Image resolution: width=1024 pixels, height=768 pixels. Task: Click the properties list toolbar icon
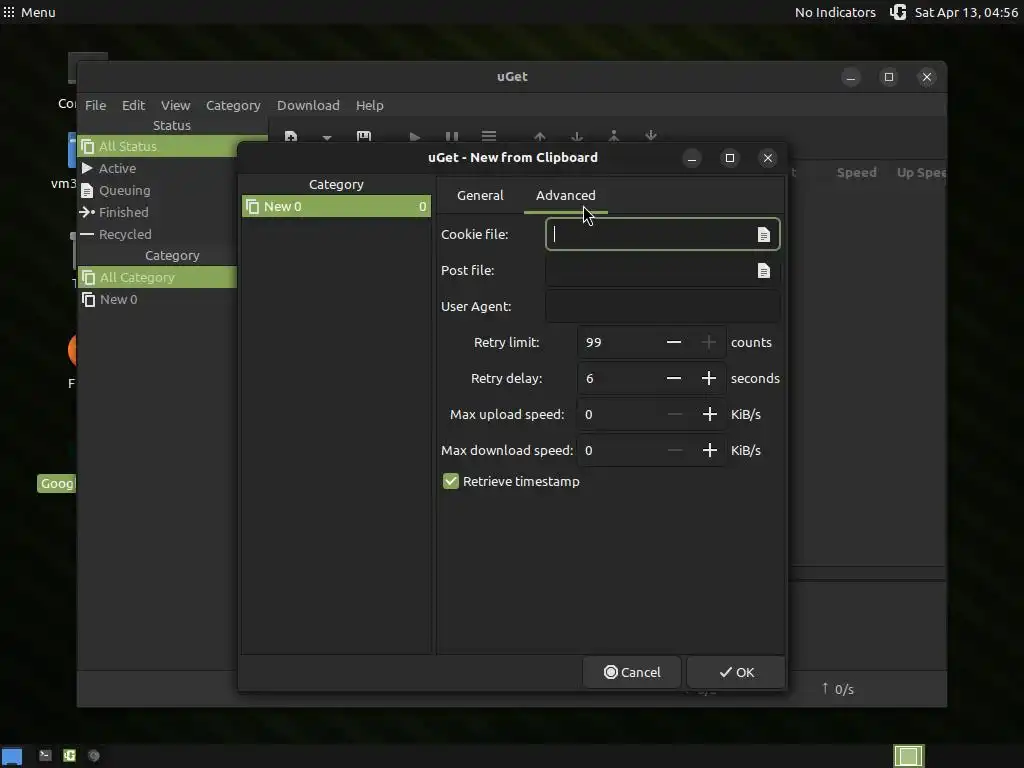click(x=488, y=136)
